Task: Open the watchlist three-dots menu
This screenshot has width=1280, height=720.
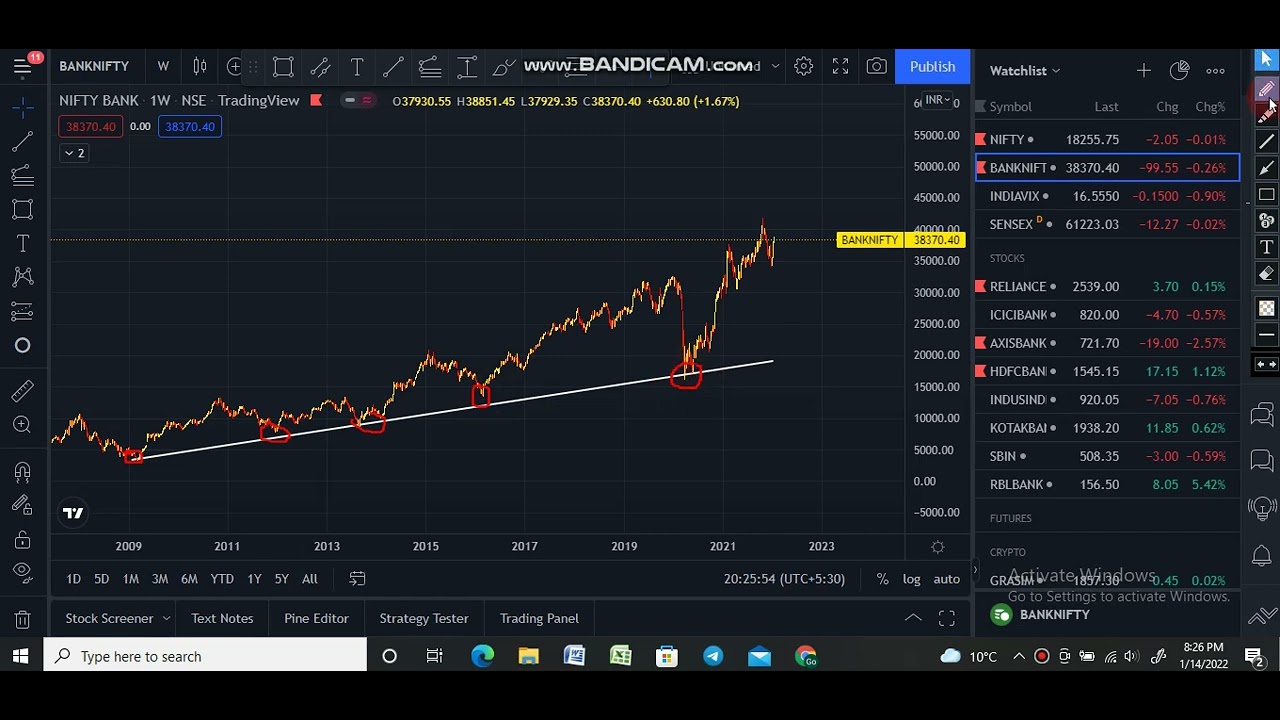Action: coord(1215,71)
